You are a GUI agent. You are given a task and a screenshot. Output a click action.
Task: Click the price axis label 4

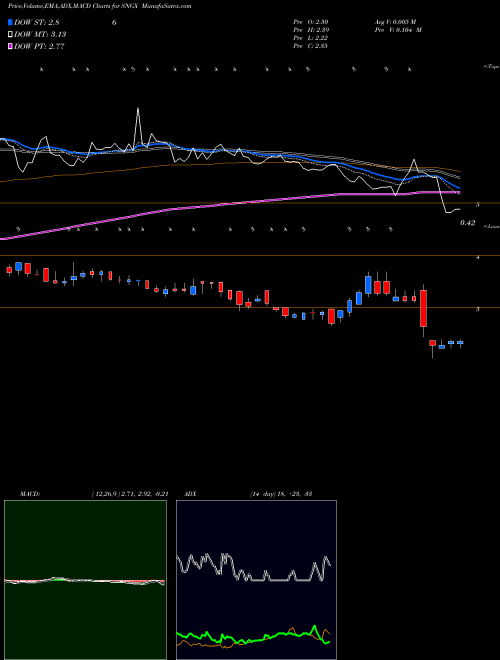click(x=478, y=258)
